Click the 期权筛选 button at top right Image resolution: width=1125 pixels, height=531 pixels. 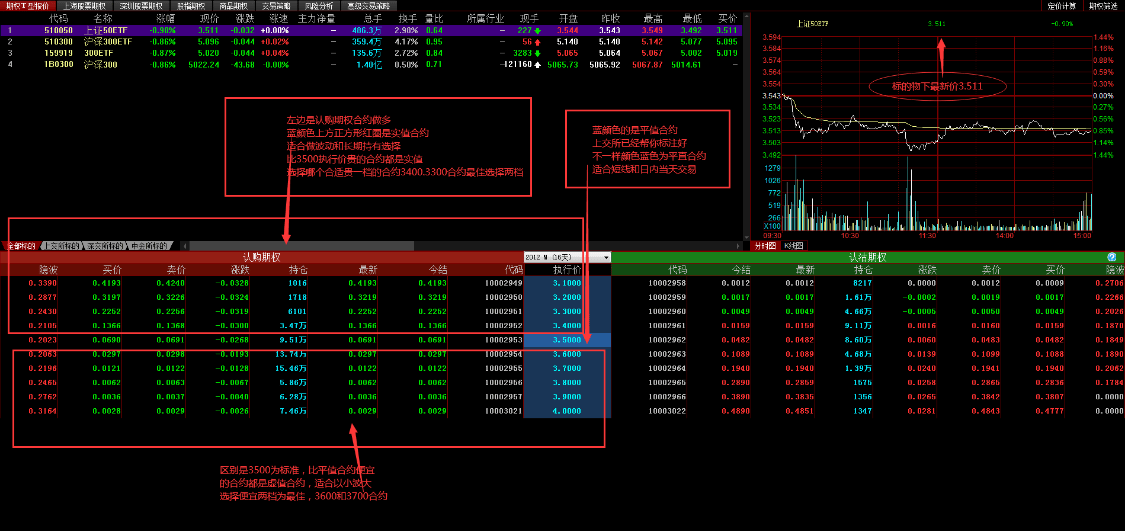(x=1103, y=6)
